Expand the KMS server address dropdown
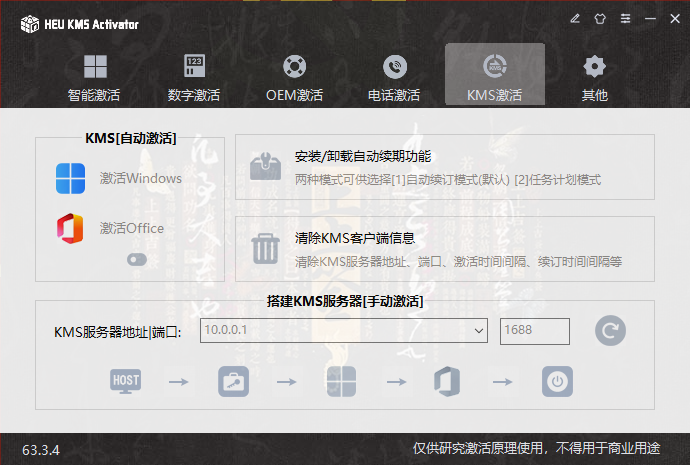The image size is (690, 465). (479, 331)
